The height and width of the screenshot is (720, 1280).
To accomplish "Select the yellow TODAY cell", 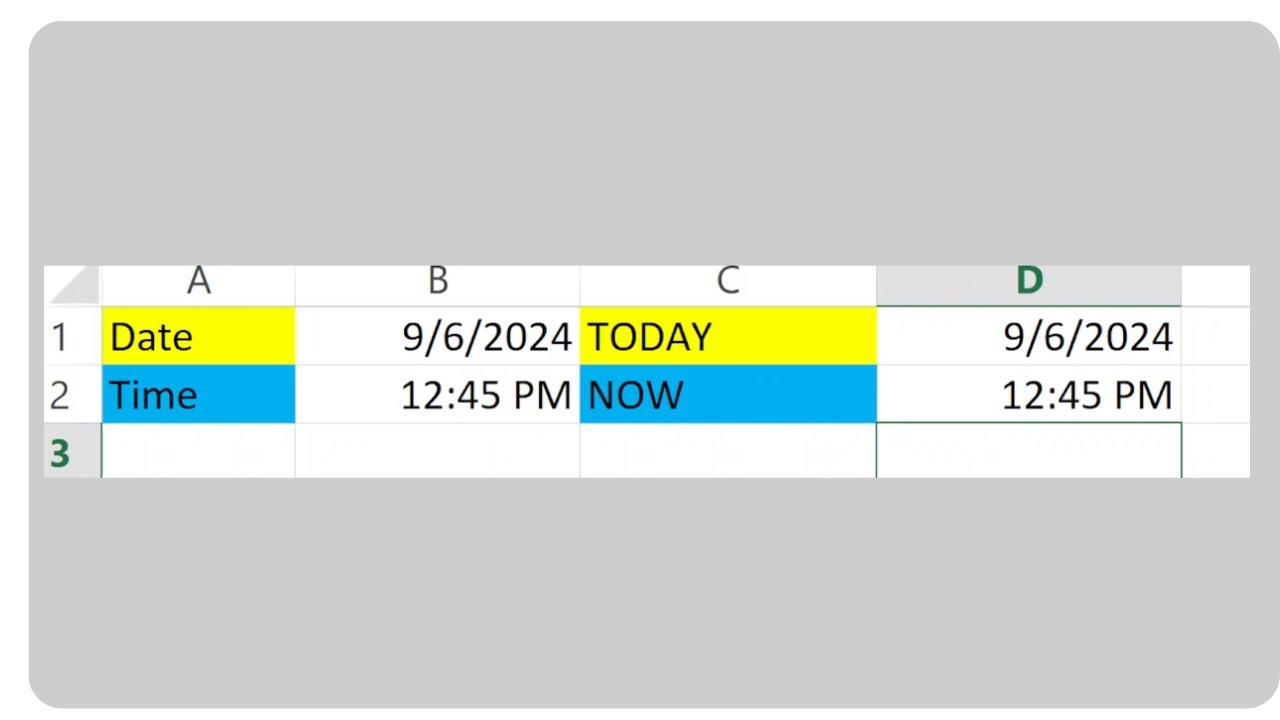I will pos(727,337).
